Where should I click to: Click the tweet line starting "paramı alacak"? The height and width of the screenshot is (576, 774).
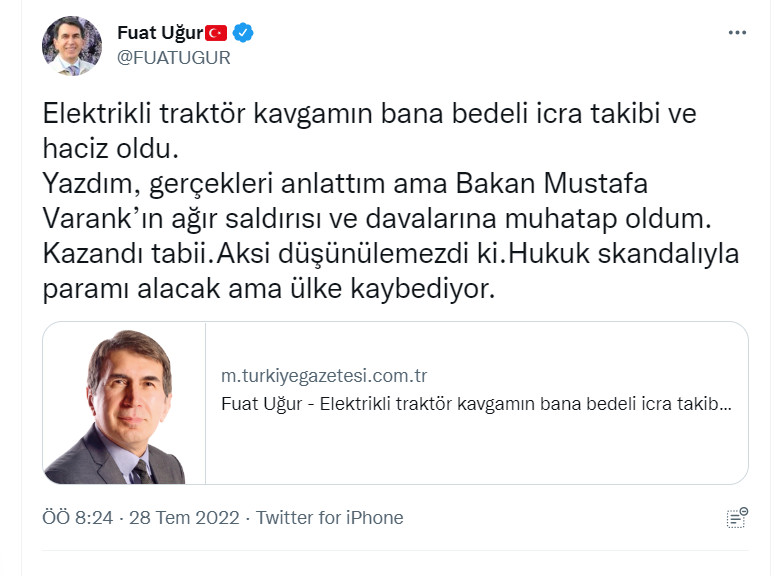tap(268, 288)
